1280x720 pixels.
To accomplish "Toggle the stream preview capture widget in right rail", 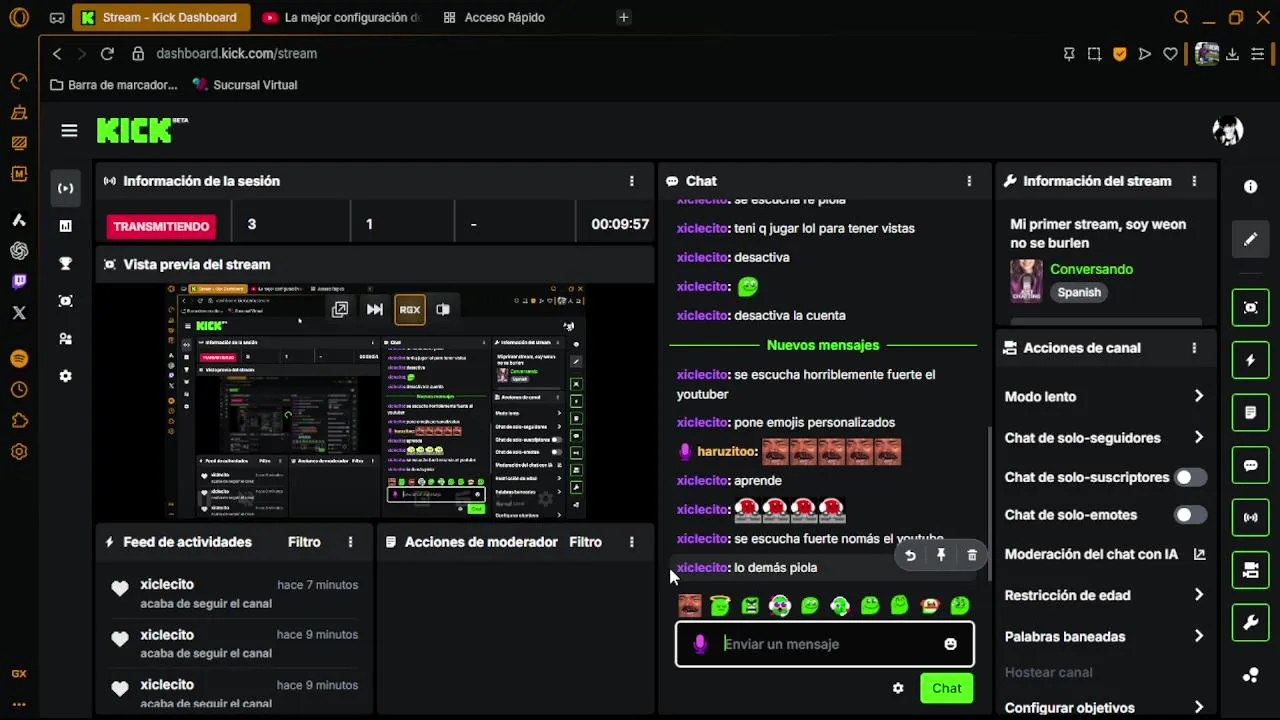I will tap(1250, 307).
